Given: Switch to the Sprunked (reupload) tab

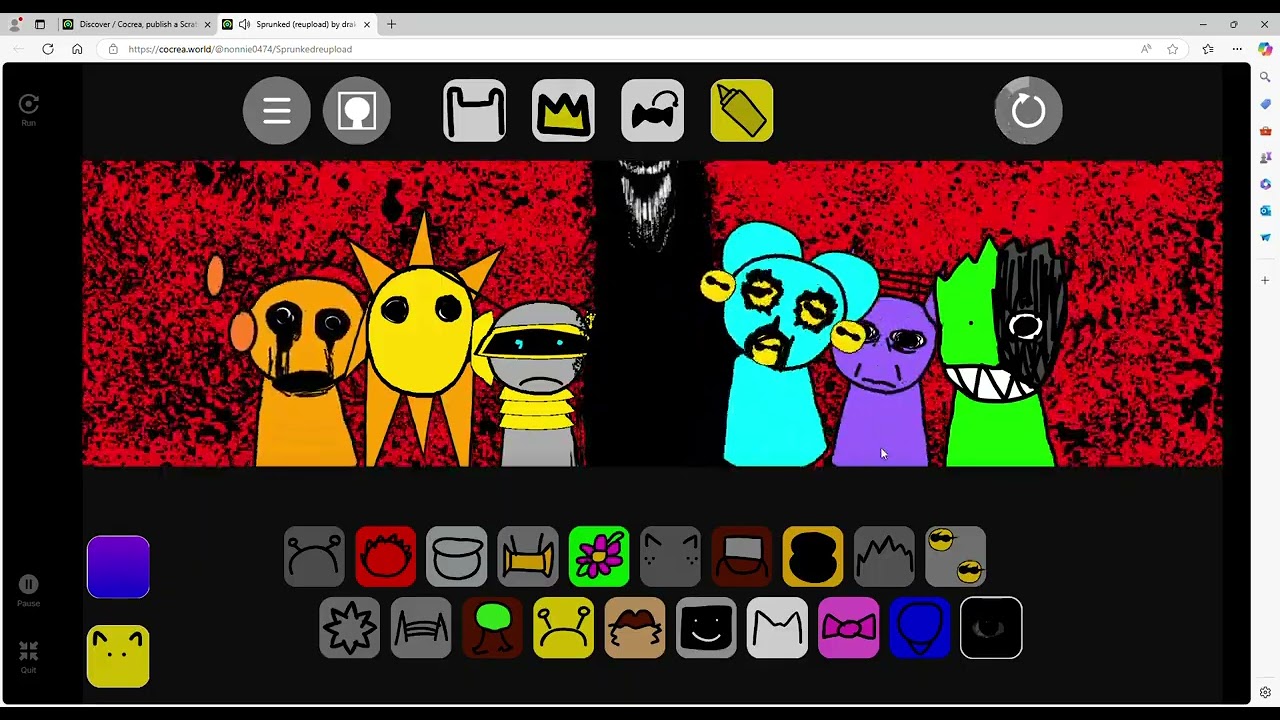Looking at the screenshot, I should click(297, 24).
